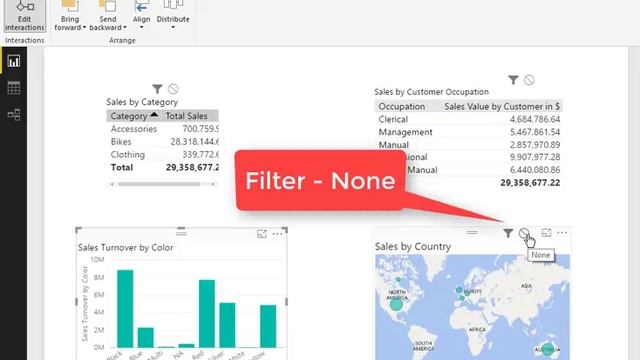Set None interaction on Sales by Country map

tap(524, 233)
